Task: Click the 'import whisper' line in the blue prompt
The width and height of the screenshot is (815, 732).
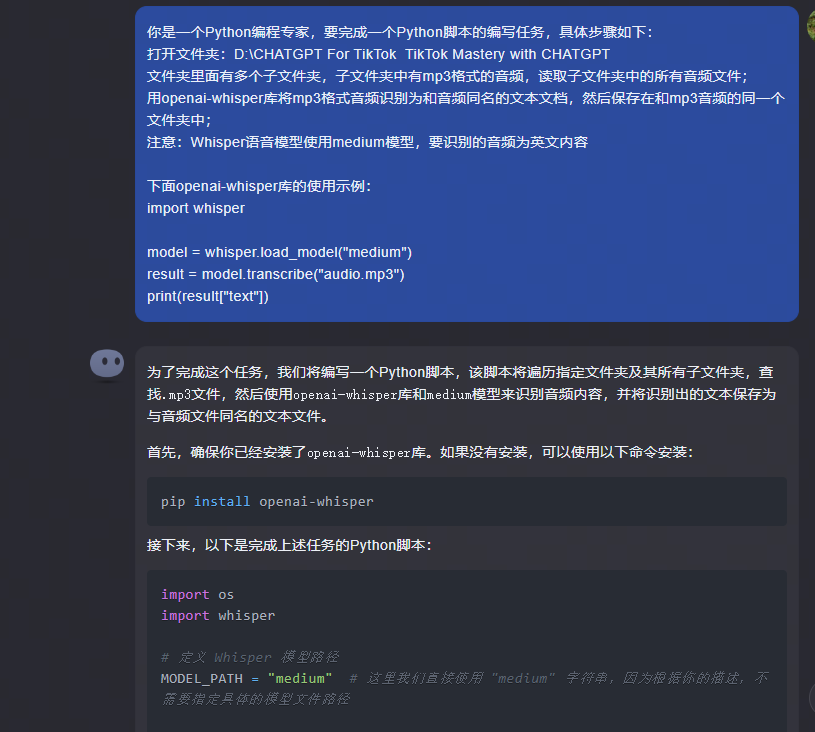Action: click(x=195, y=208)
